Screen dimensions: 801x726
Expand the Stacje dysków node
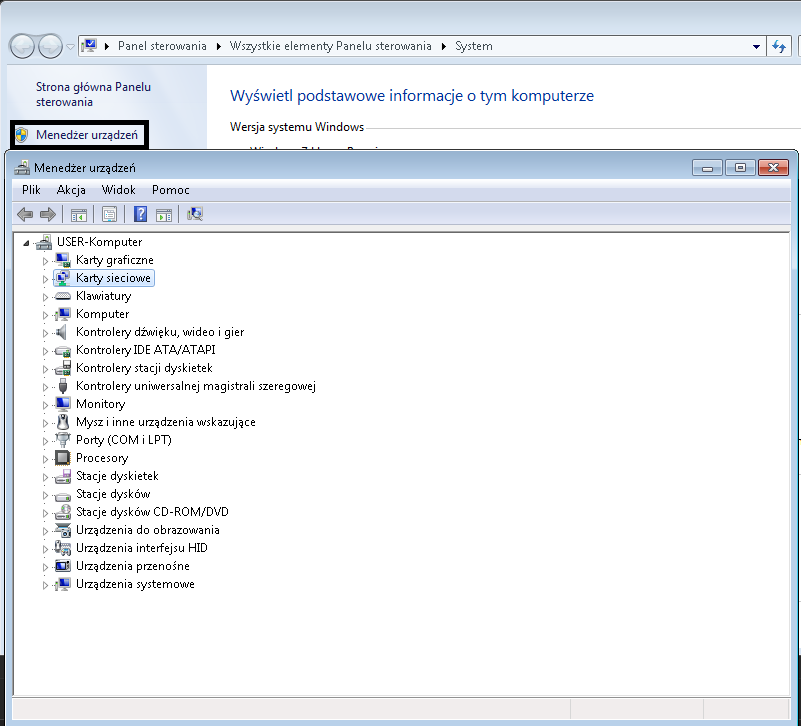[45, 495]
